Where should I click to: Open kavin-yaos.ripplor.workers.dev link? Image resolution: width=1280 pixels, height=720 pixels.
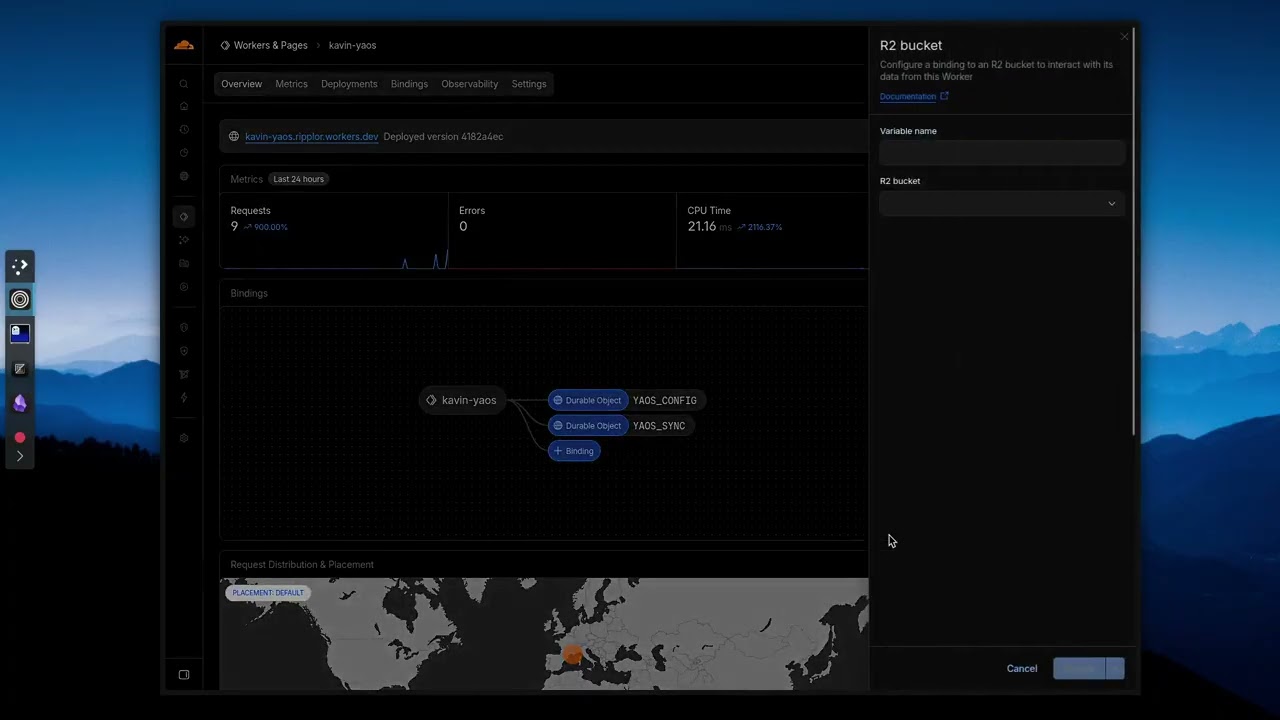311,136
